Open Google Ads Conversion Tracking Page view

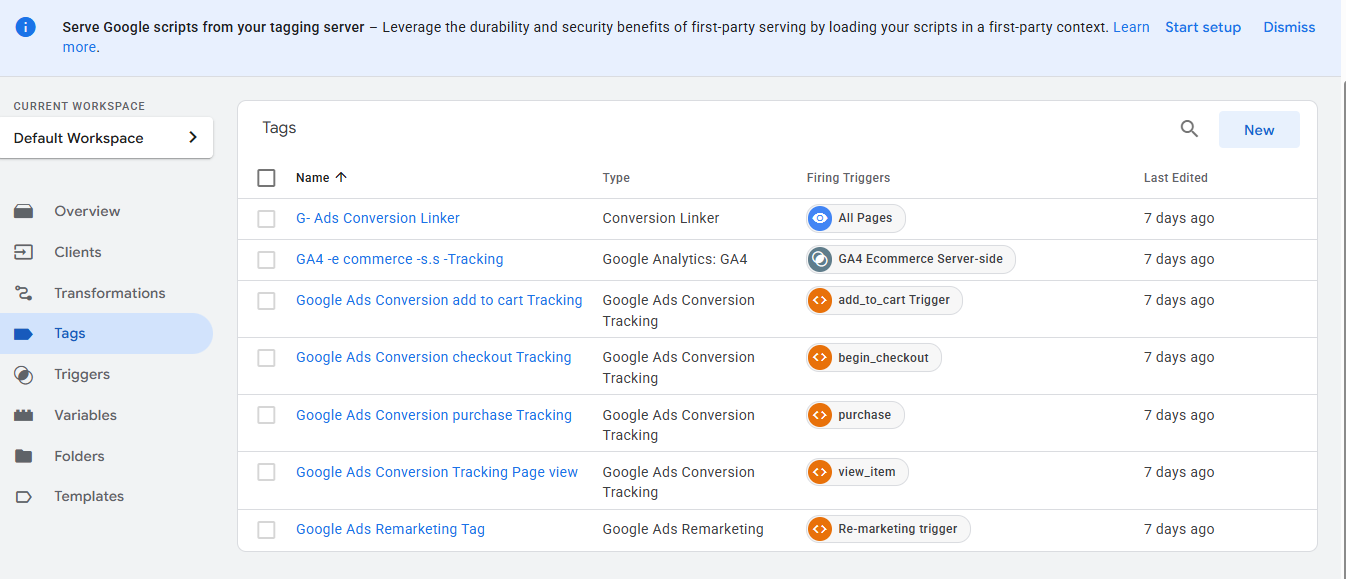click(x=437, y=472)
